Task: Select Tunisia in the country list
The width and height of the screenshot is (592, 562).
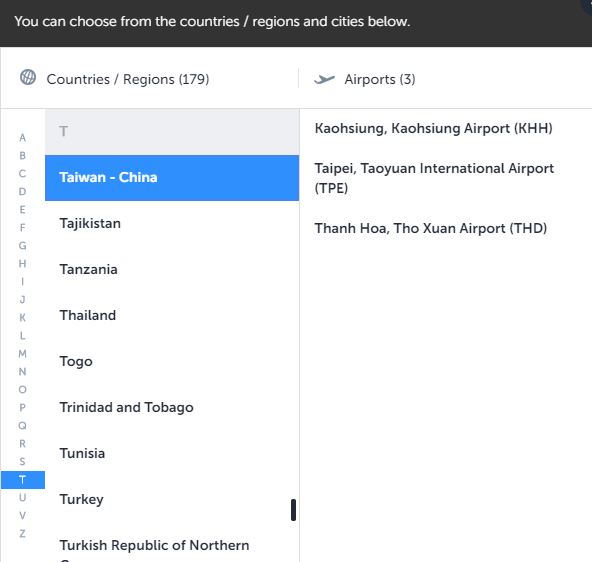Action: tap(172, 453)
